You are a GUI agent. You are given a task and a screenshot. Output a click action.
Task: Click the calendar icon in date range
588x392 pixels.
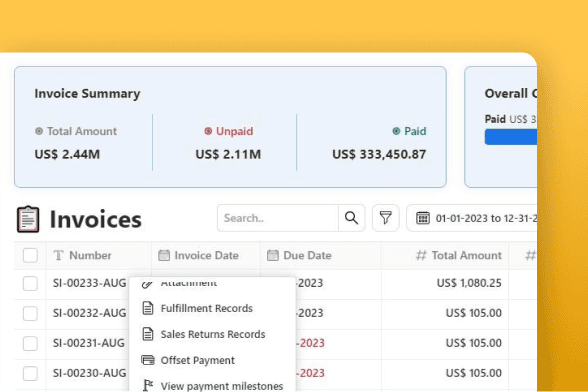pos(423,218)
